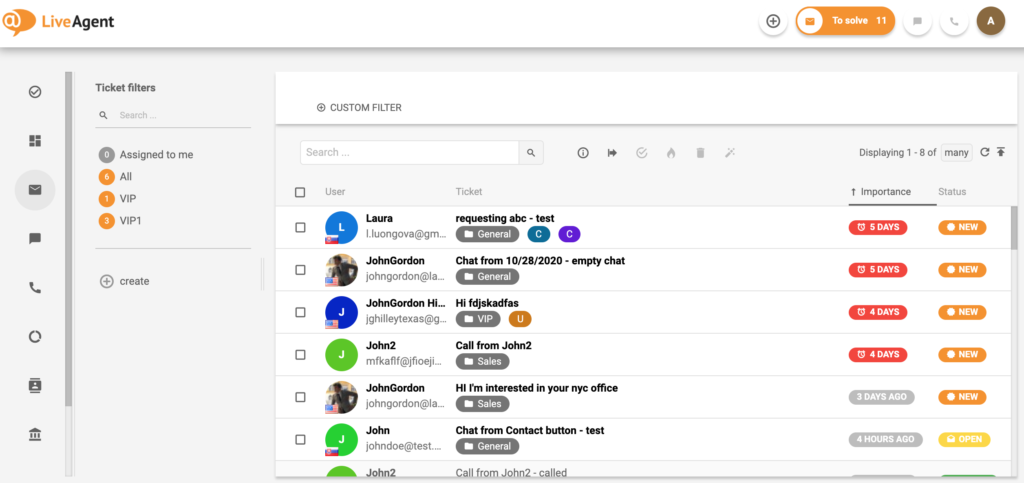Click the Ticket filters search field
Screen dimensions: 1024x483
coord(180,116)
